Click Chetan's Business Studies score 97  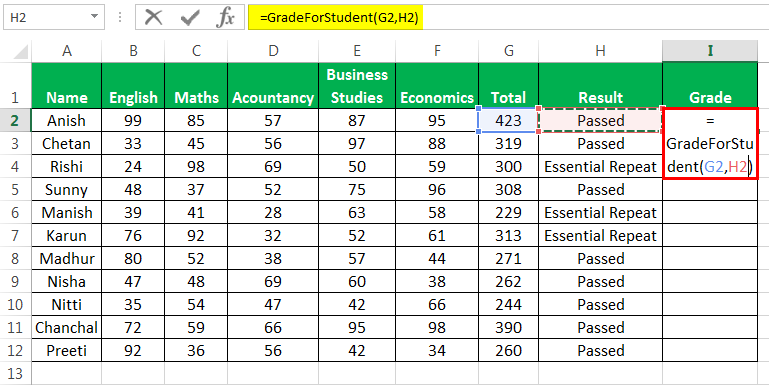357,143
